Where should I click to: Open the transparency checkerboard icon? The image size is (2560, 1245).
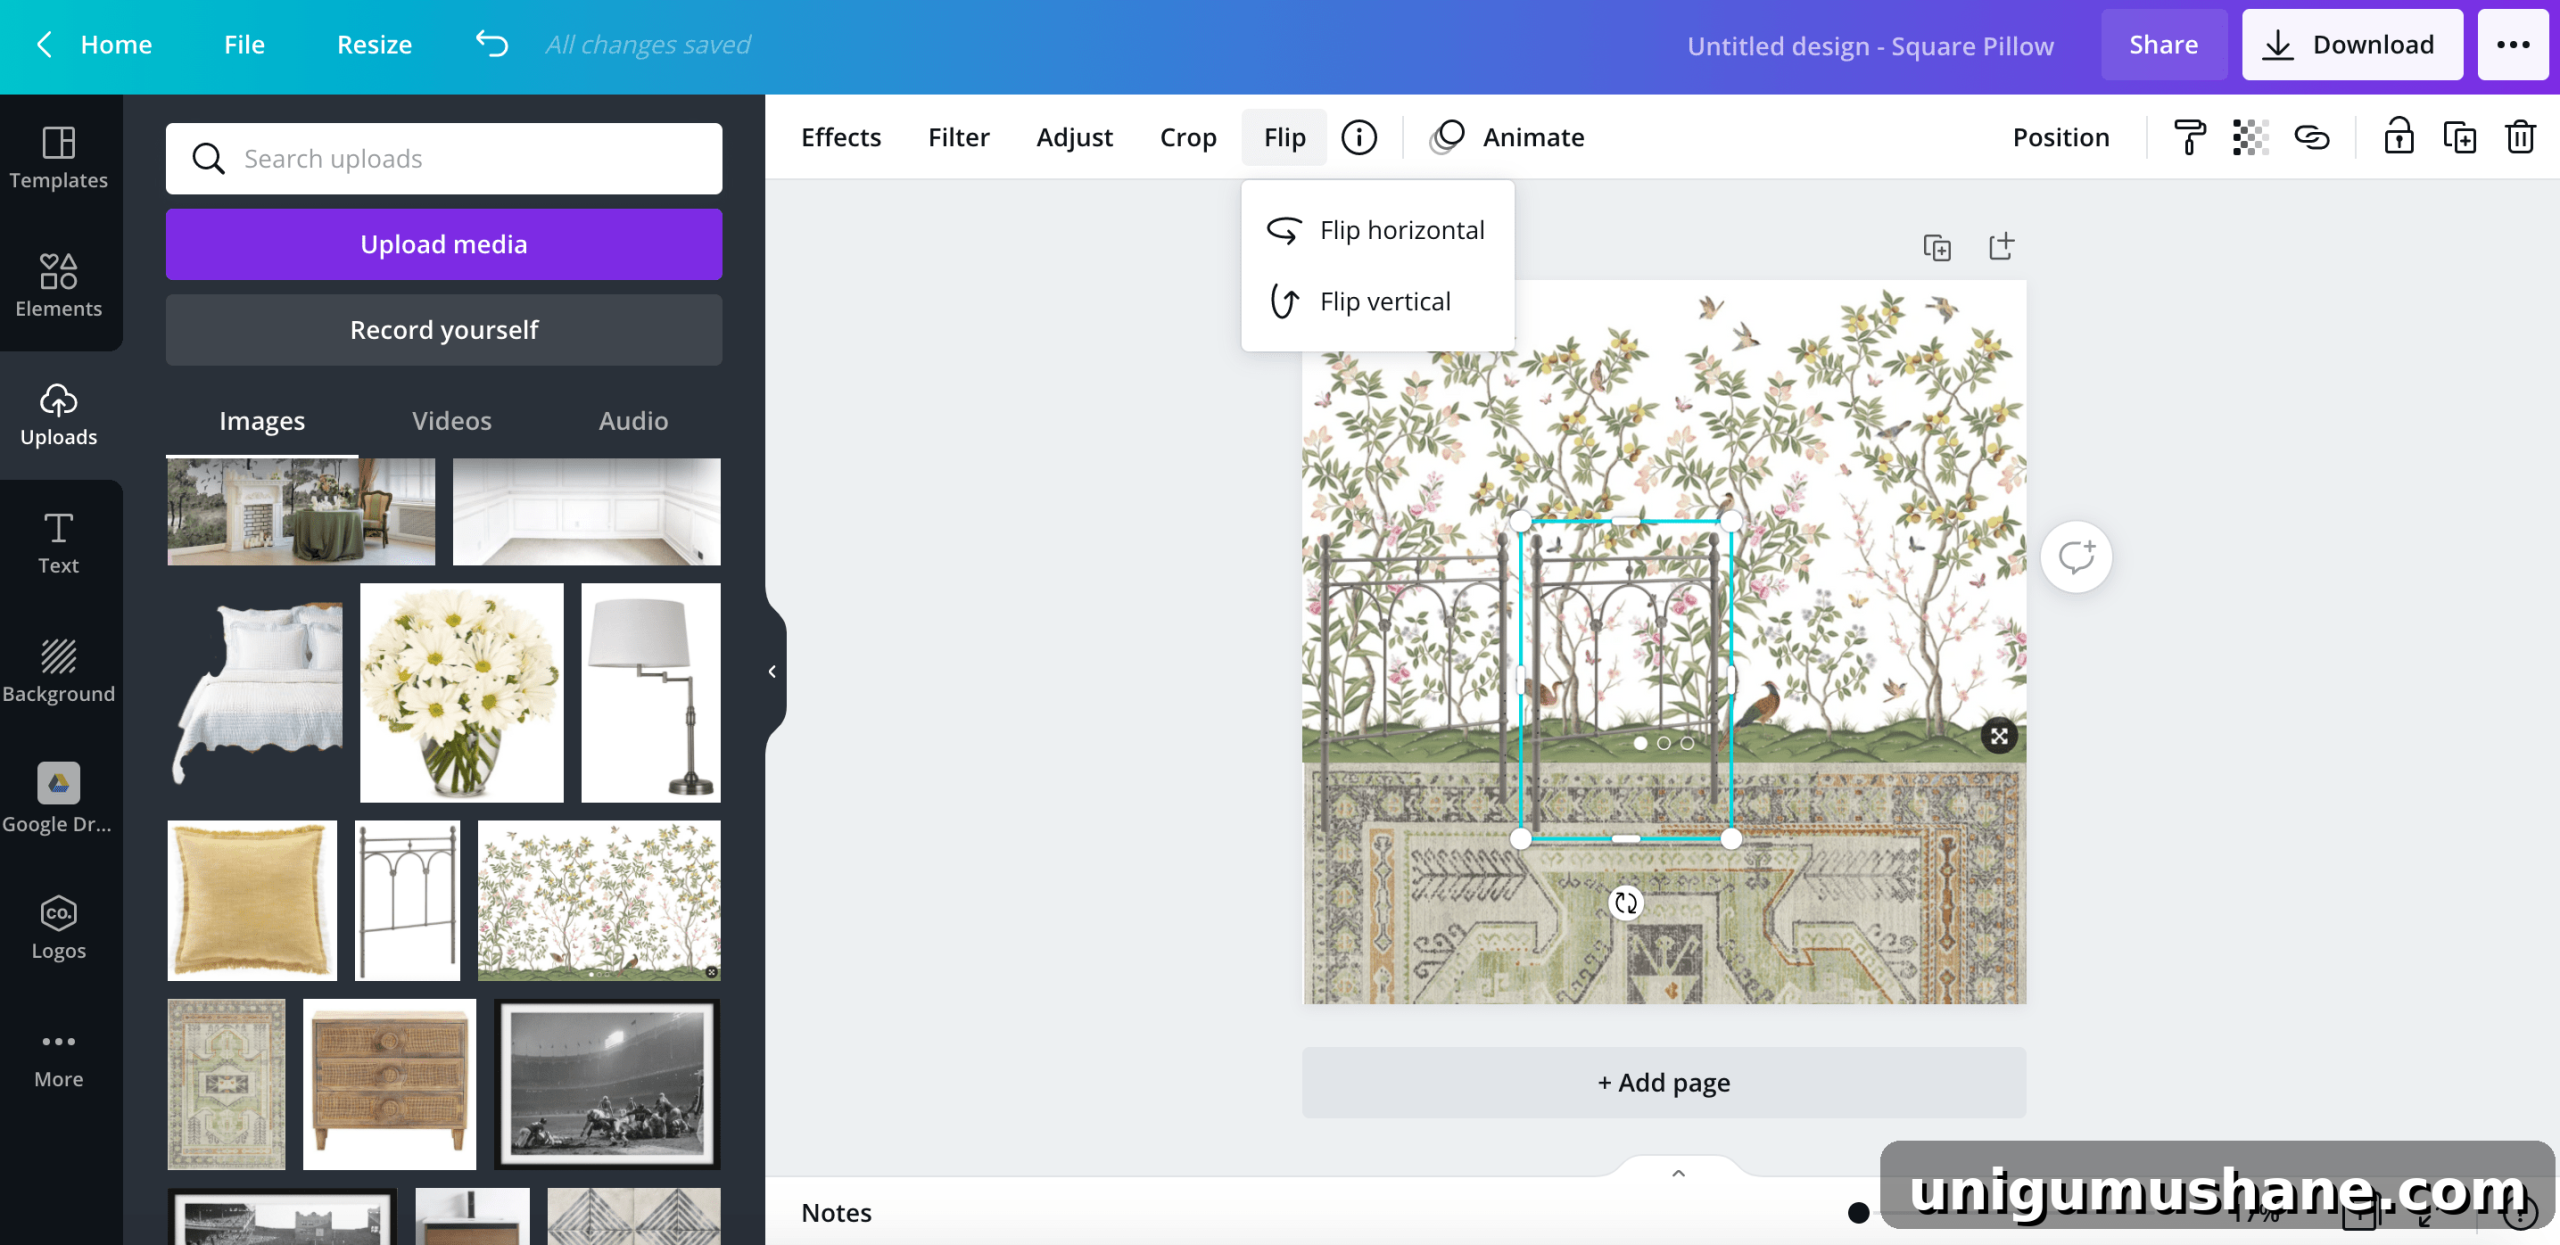[x=2250, y=137]
